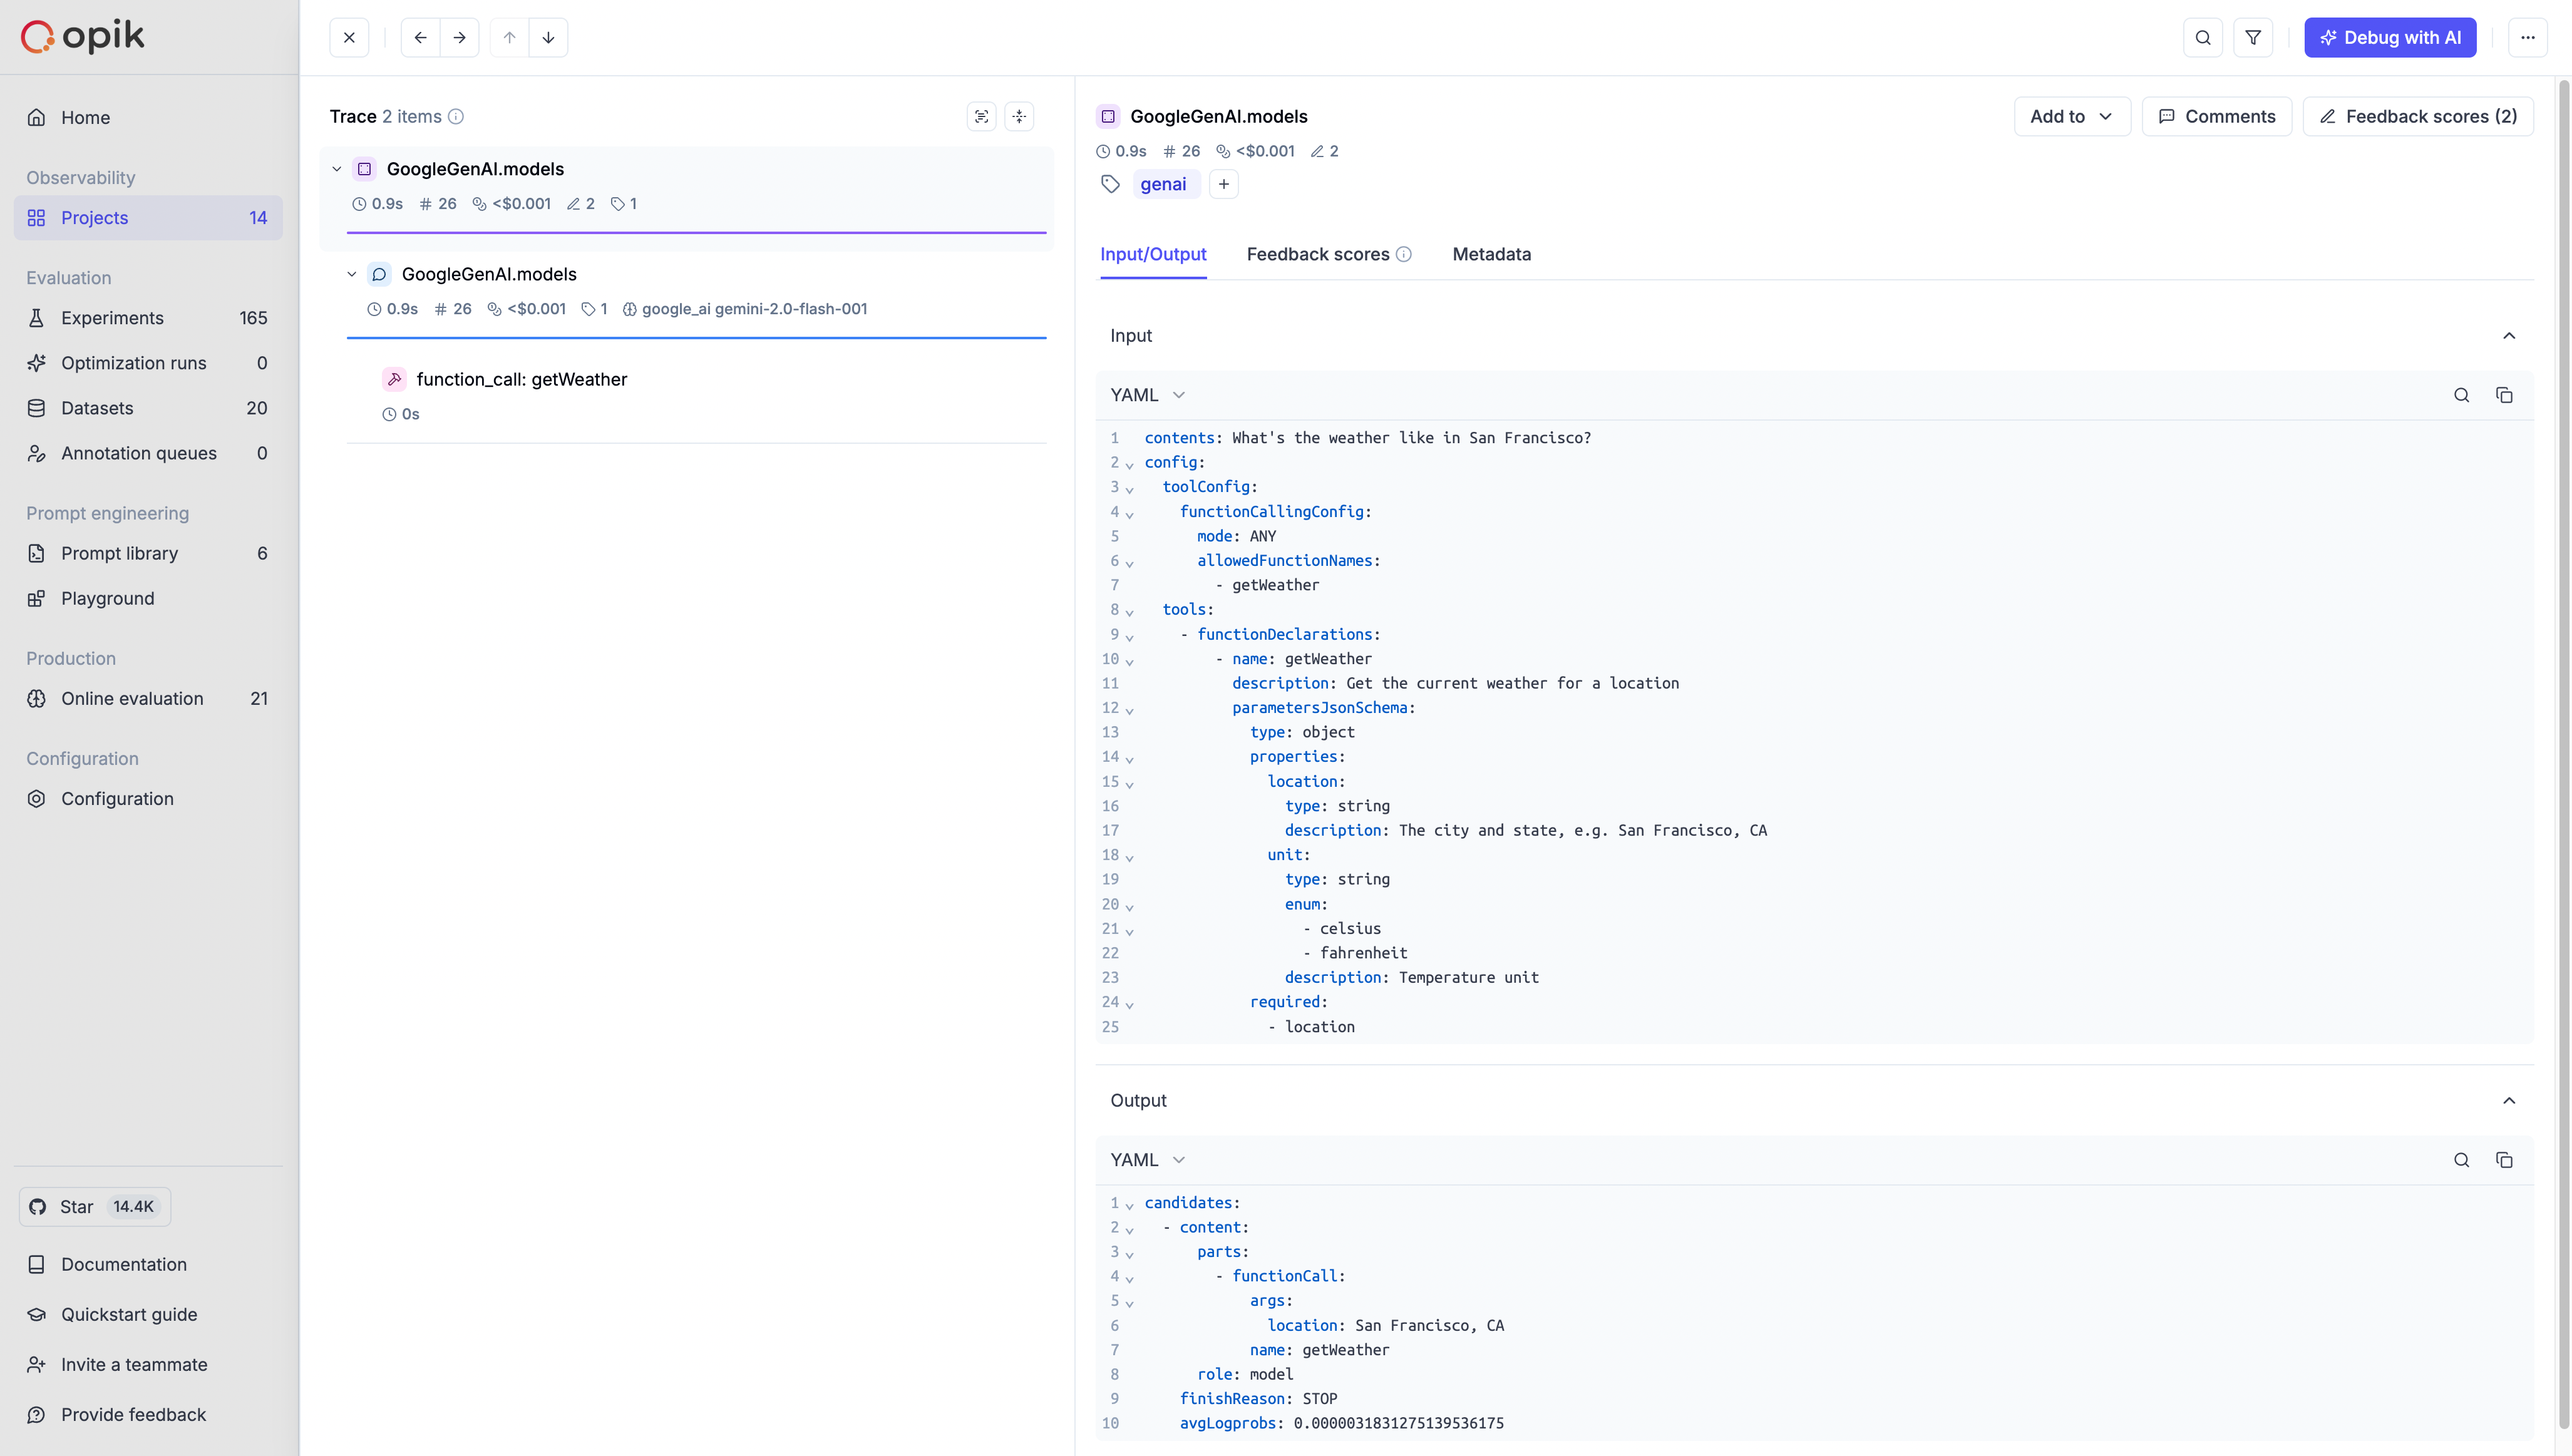The width and height of the screenshot is (2572, 1456).
Task: Copy the Input YAML using the copy icon
Action: click(x=2505, y=394)
